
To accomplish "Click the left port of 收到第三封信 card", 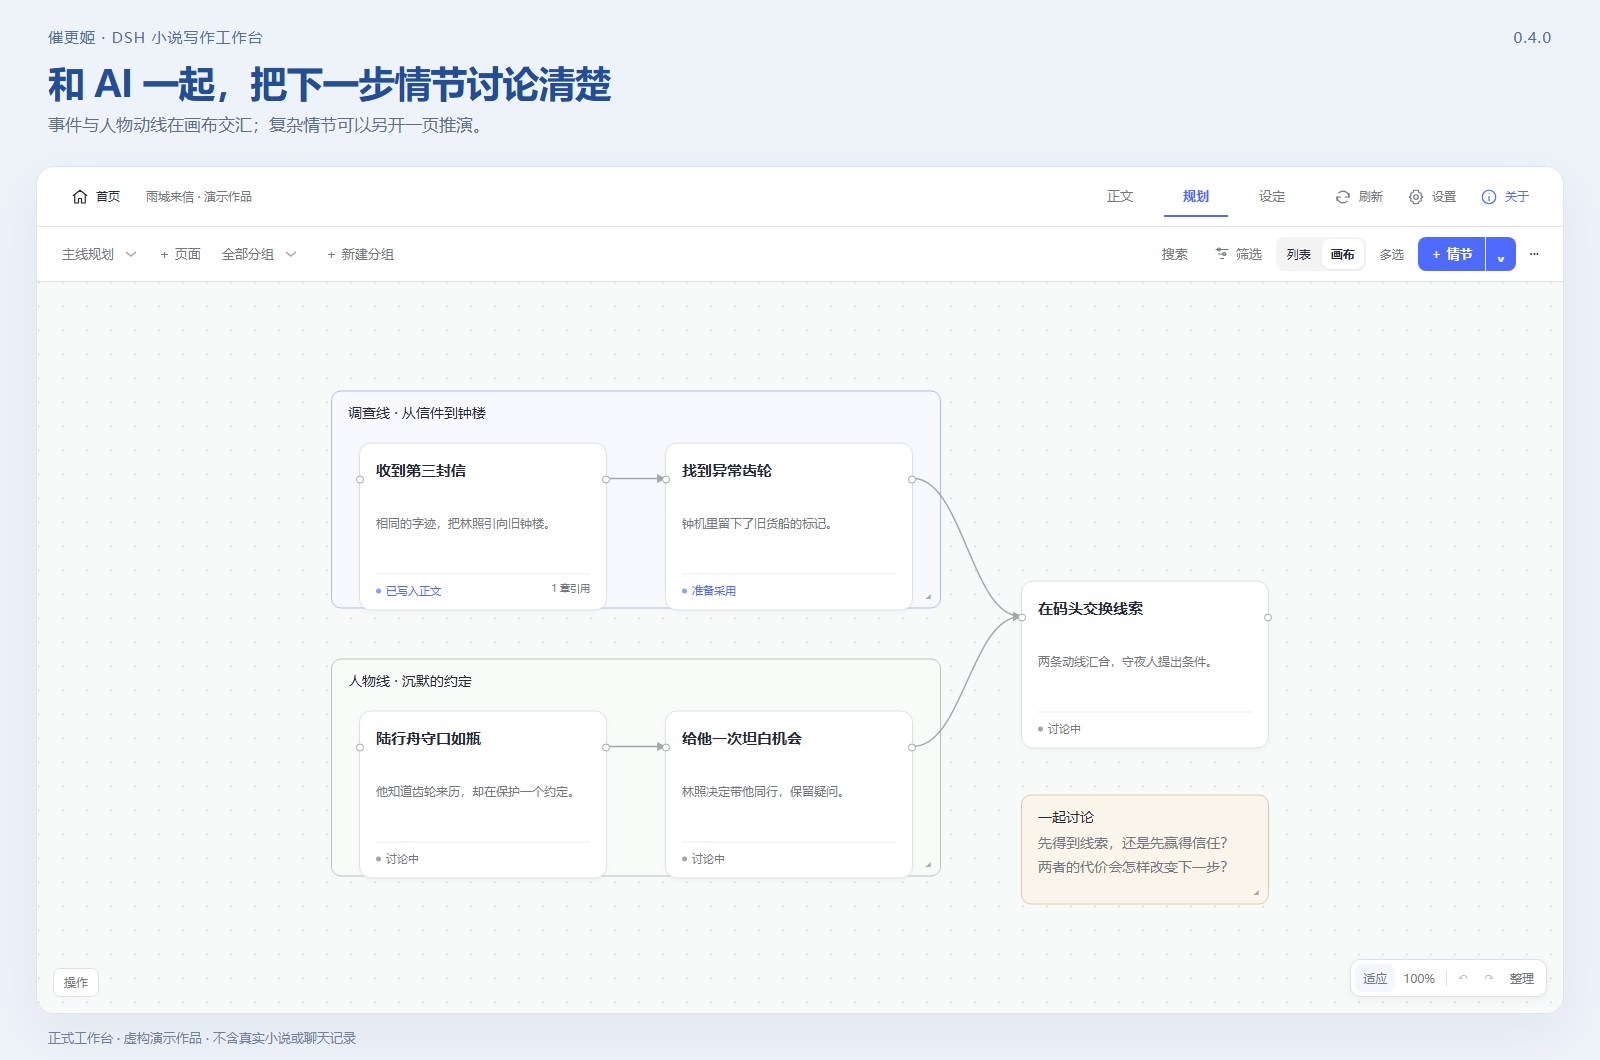I will pyautogui.click(x=360, y=479).
